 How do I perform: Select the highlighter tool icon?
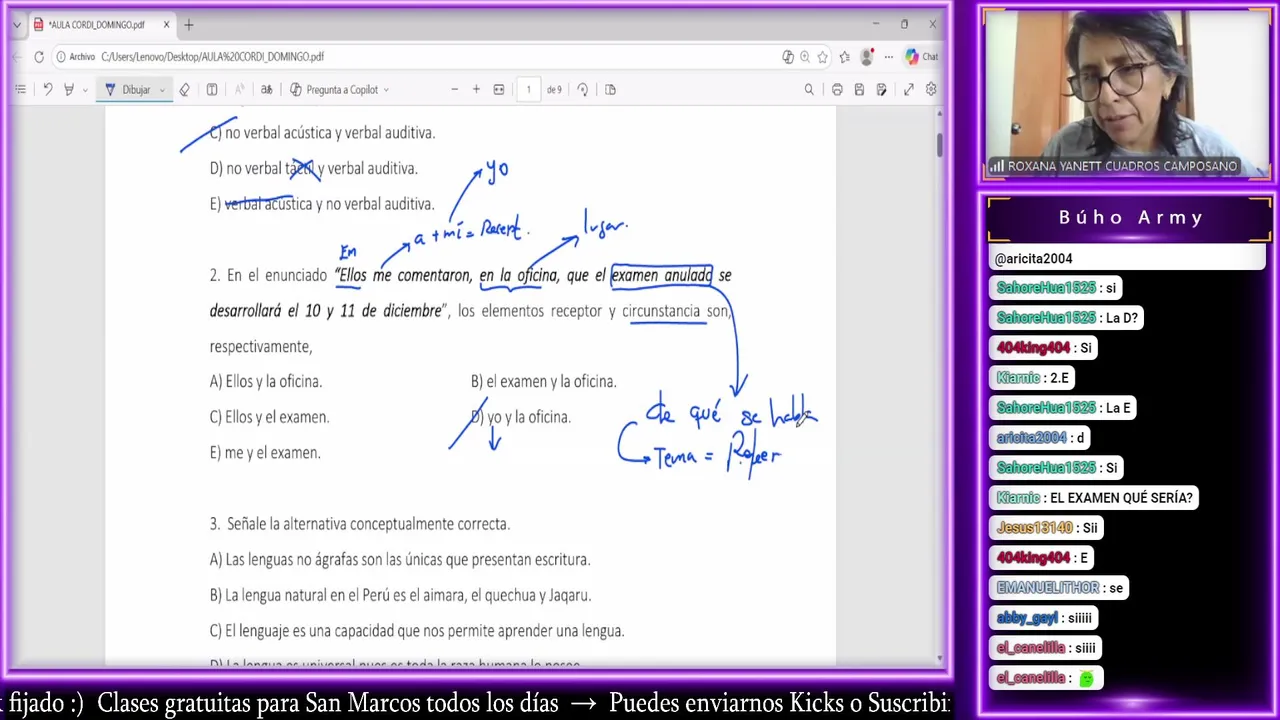[x=69, y=90]
